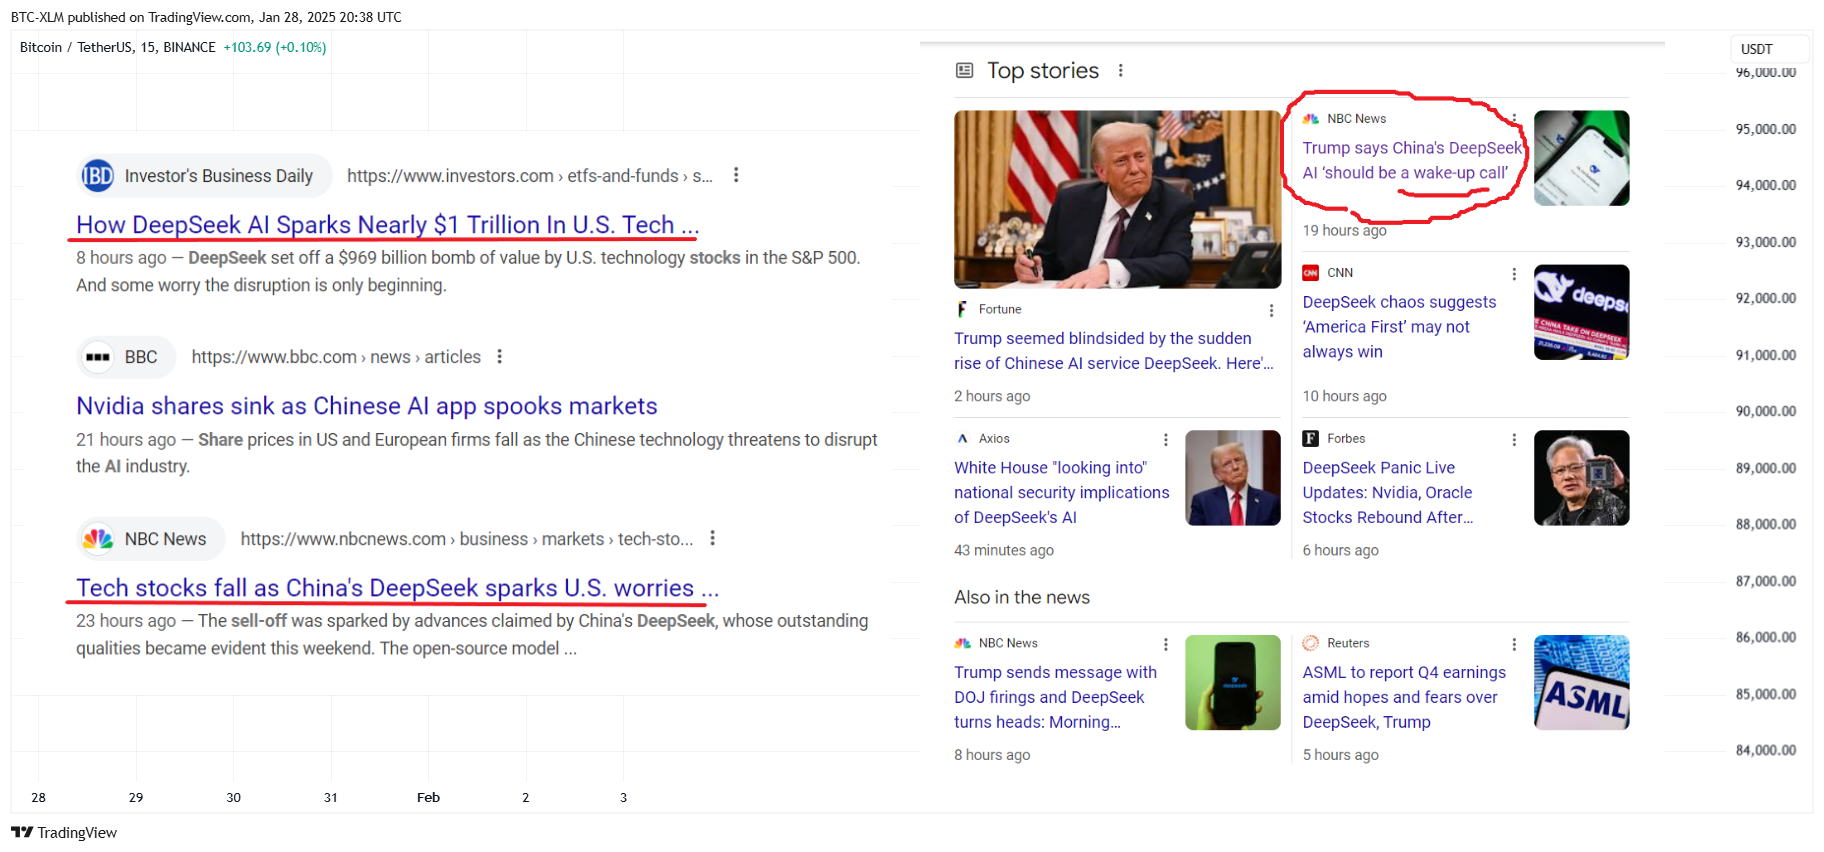The image size is (1824, 852).
Task: Open three-dot menu for Forbes story
Action: click(1513, 440)
